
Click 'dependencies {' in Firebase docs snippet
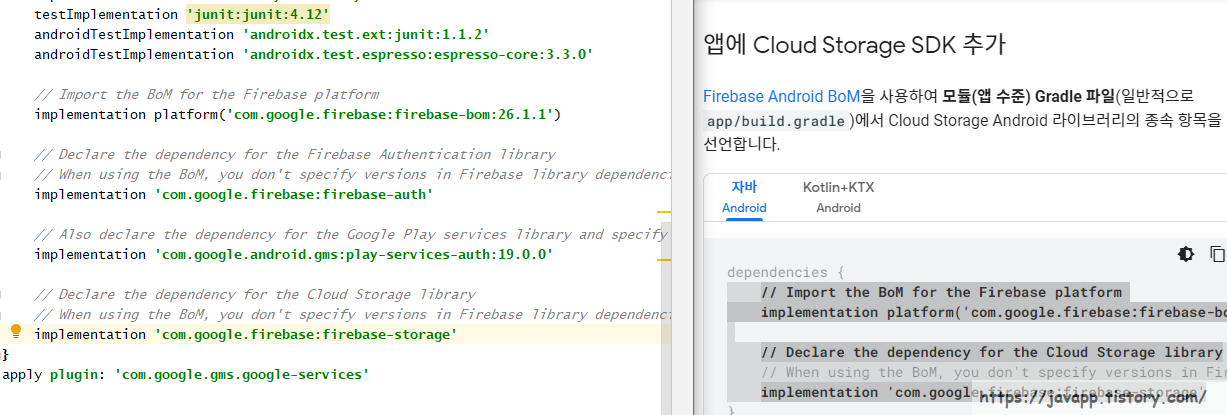[x=786, y=272]
